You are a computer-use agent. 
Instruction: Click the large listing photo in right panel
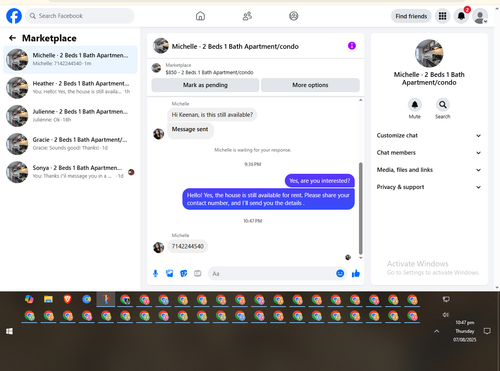pyautogui.click(x=429, y=53)
